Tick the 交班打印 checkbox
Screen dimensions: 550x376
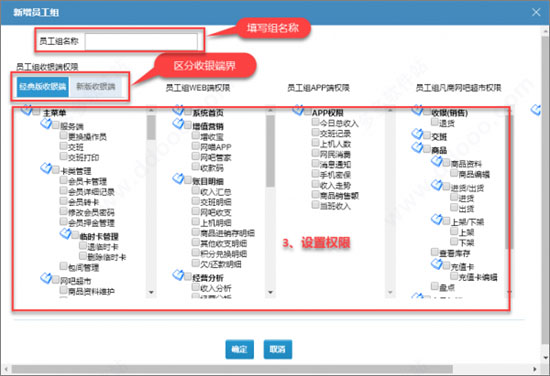tap(63, 156)
